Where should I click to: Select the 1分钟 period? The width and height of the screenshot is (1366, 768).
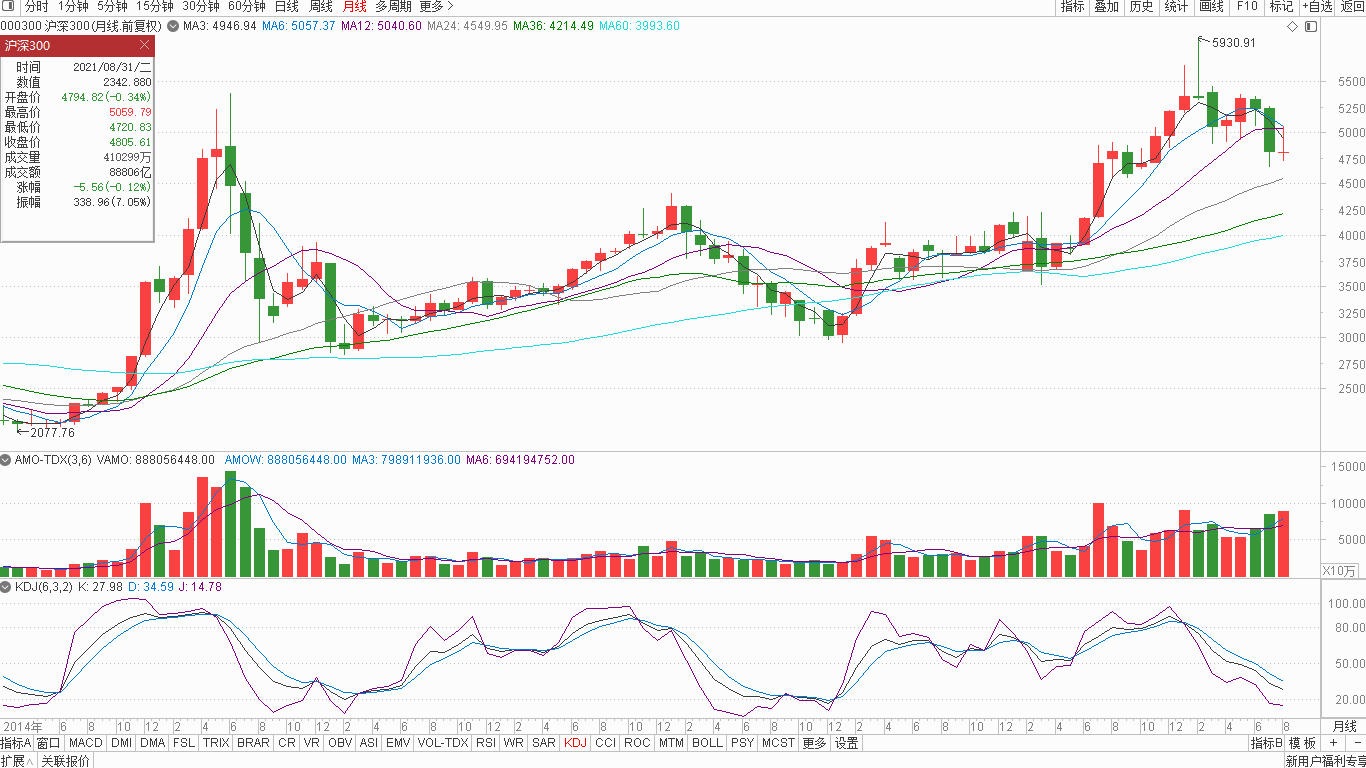(x=73, y=6)
